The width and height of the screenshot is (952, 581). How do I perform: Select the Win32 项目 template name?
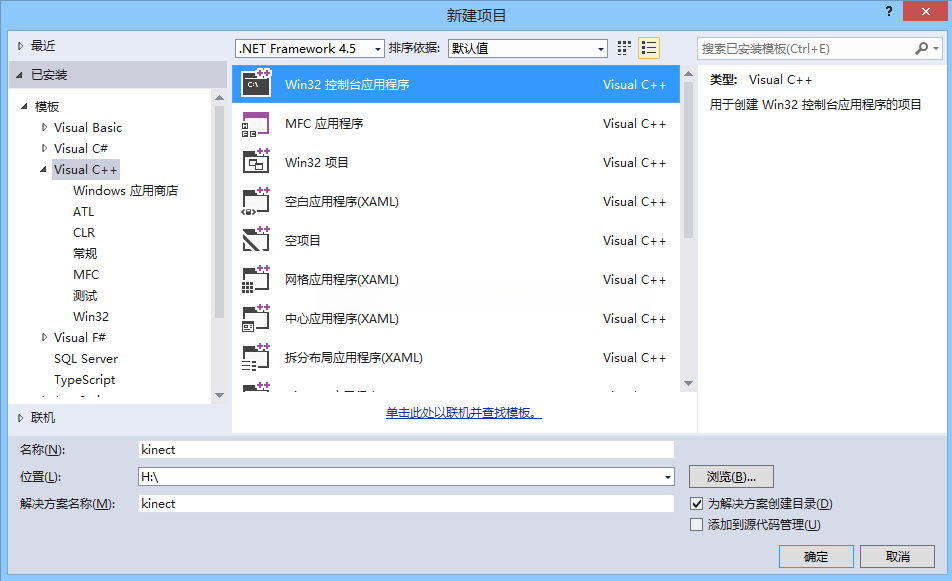[317, 163]
